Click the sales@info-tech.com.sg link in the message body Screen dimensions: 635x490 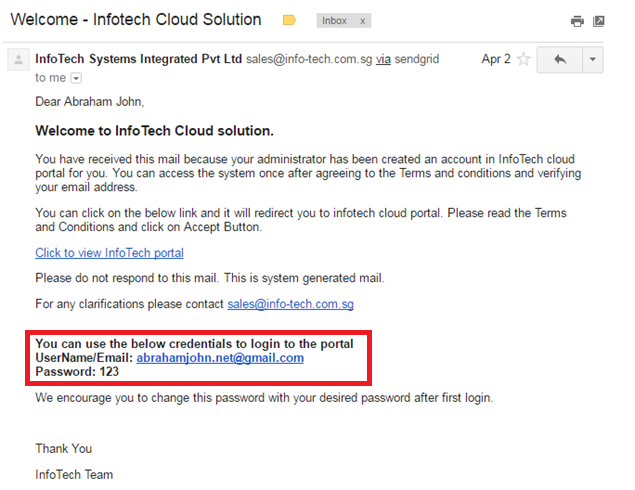tap(290, 304)
